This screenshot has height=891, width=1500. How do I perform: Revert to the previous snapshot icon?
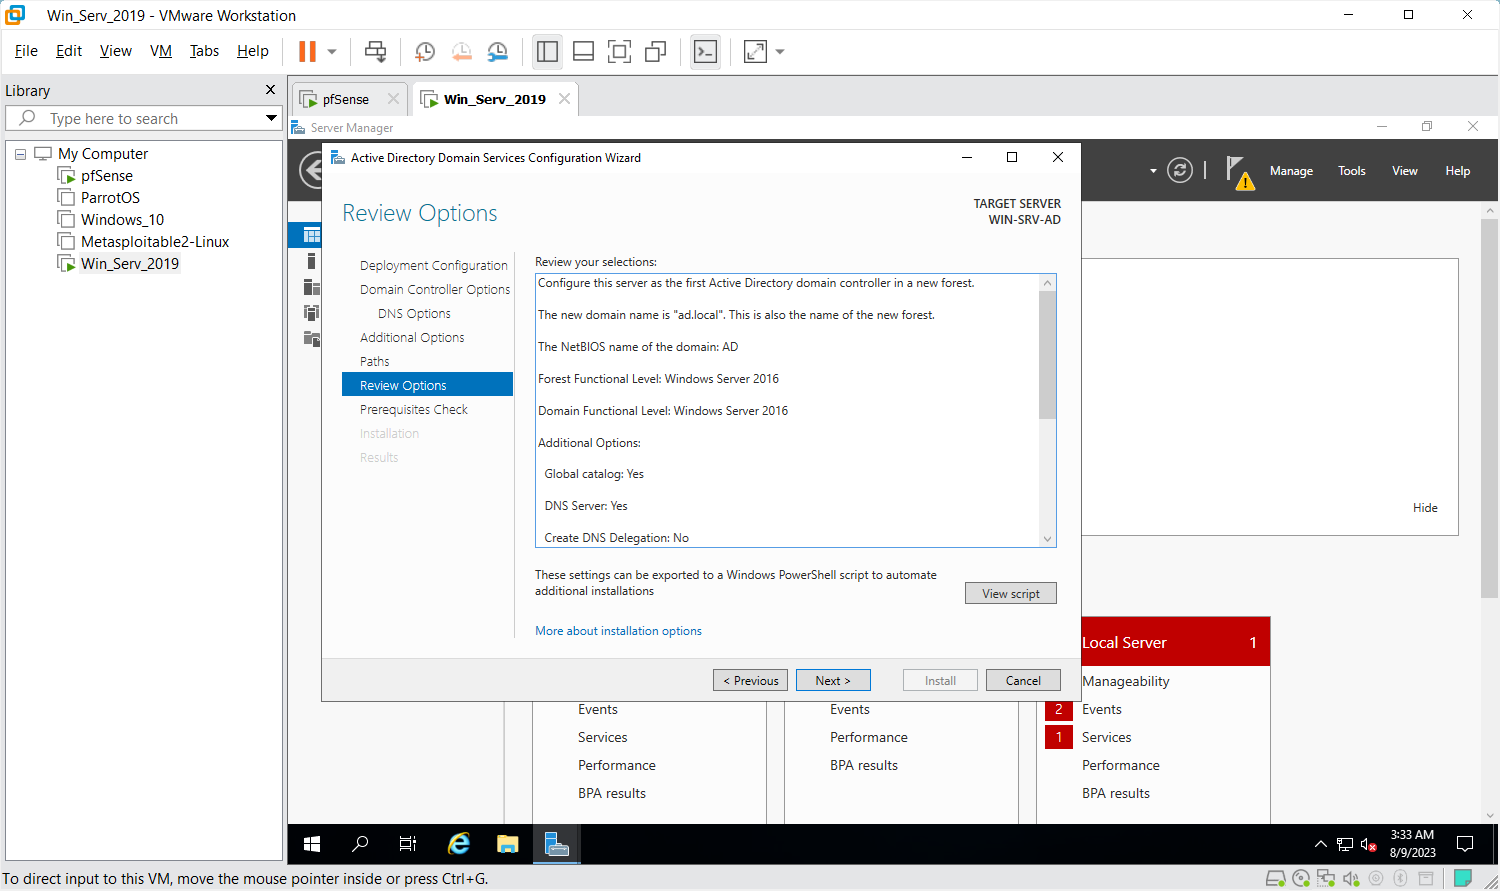click(461, 52)
